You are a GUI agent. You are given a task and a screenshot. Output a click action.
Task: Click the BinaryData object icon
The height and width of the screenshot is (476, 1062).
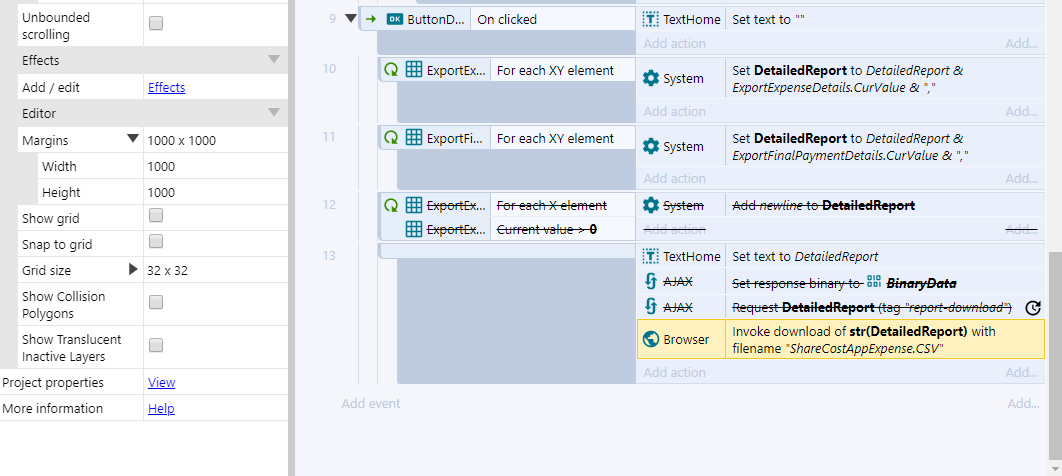point(873,282)
